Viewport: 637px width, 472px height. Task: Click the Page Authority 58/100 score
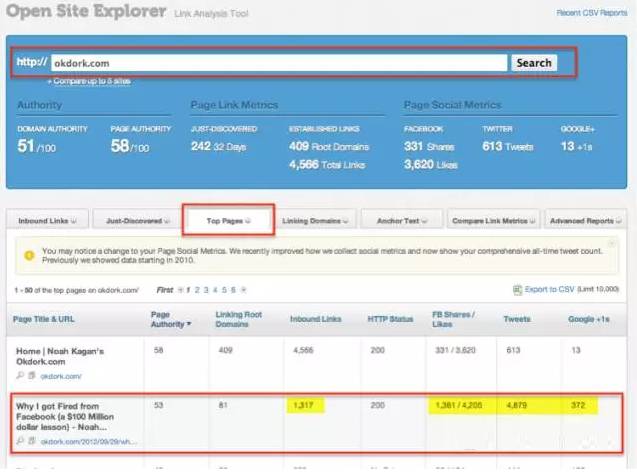pyautogui.click(x=130, y=146)
